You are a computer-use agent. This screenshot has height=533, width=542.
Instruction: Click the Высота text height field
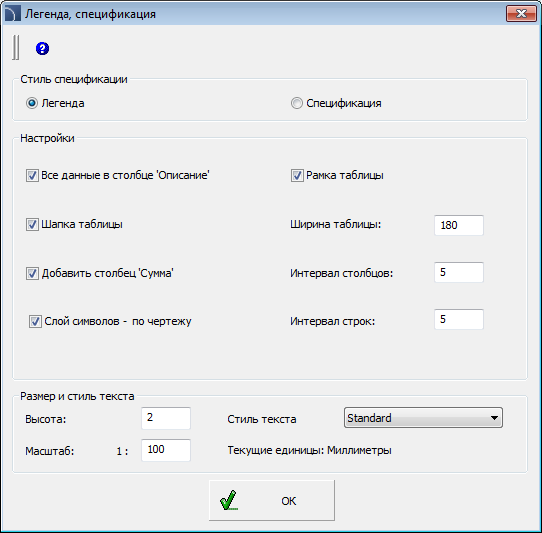pos(166,418)
